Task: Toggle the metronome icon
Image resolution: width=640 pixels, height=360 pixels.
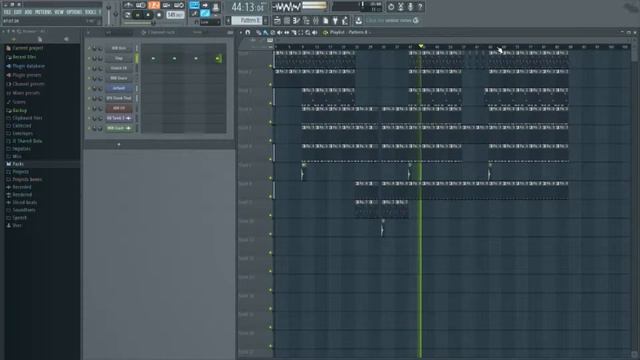Action: [129, 5]
